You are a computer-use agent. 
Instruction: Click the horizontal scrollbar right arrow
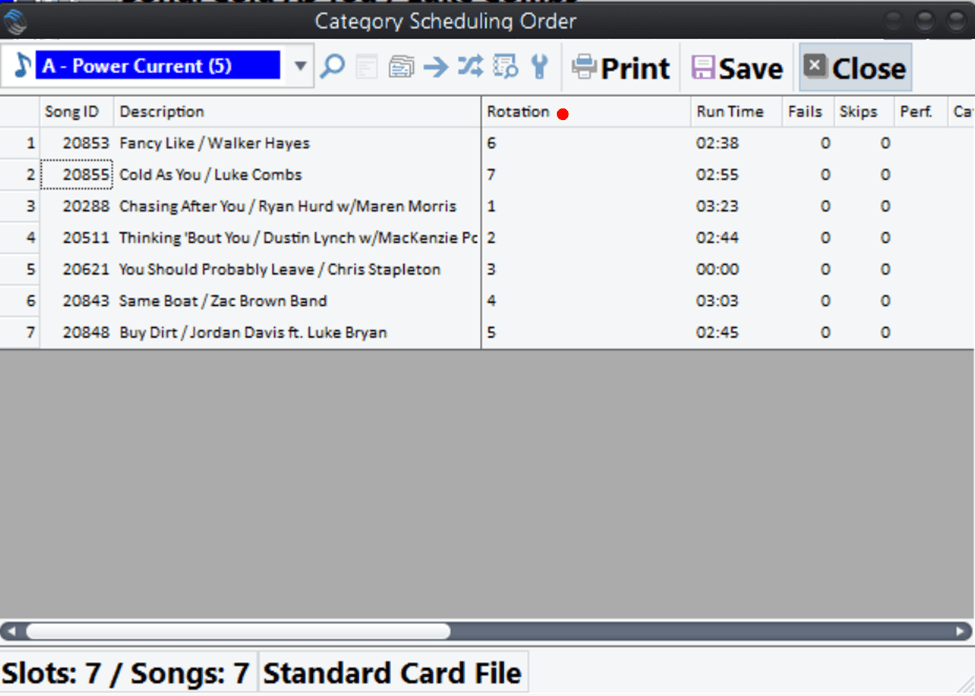961,632
